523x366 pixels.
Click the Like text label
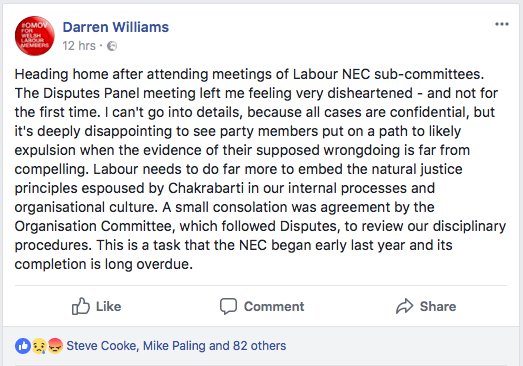click(108, 306)
